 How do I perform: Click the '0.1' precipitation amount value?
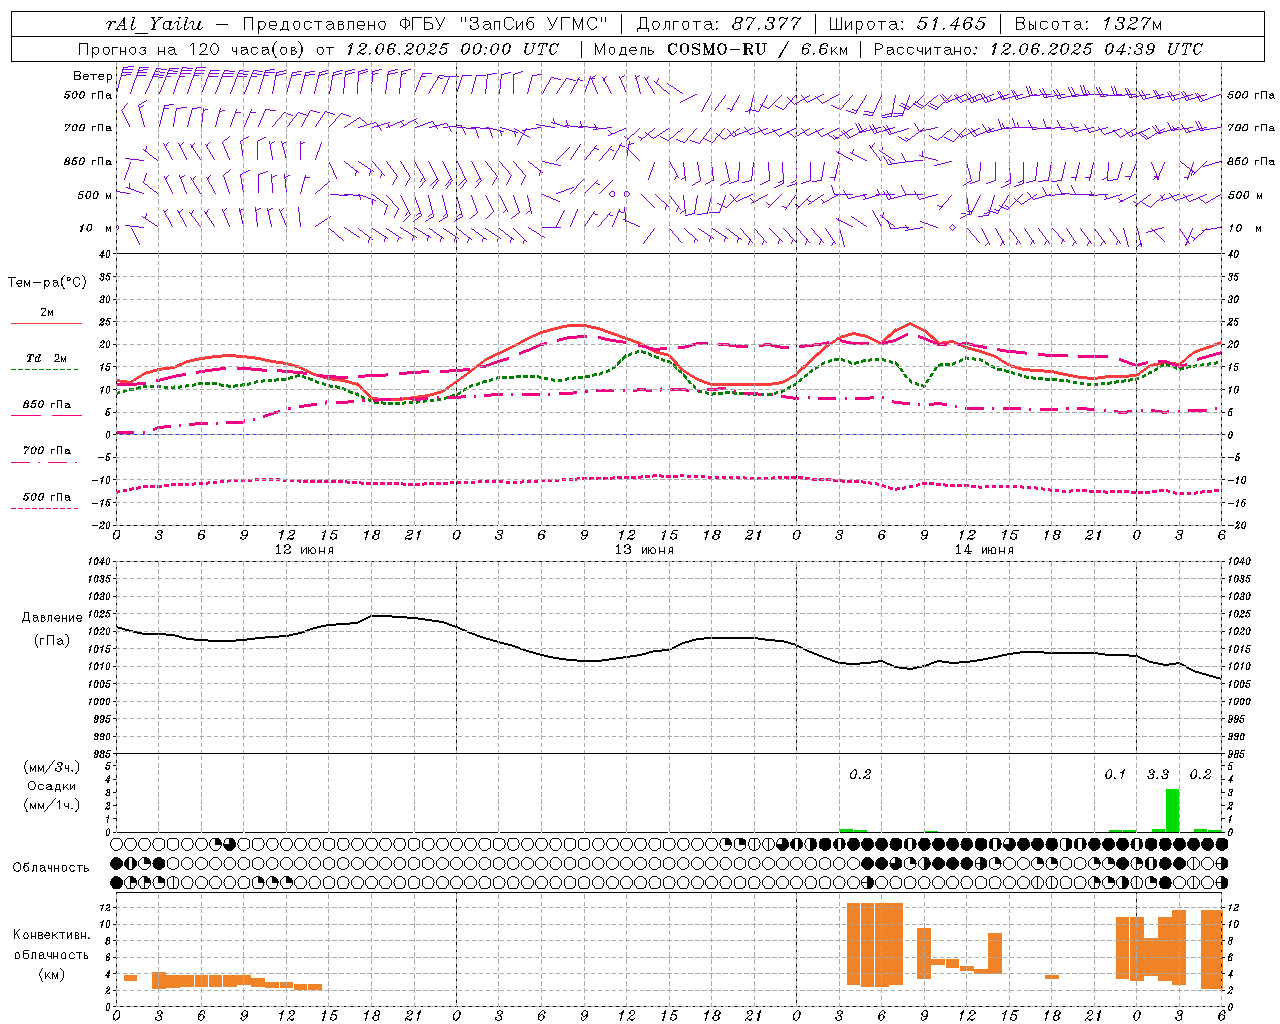[1115, 774]
